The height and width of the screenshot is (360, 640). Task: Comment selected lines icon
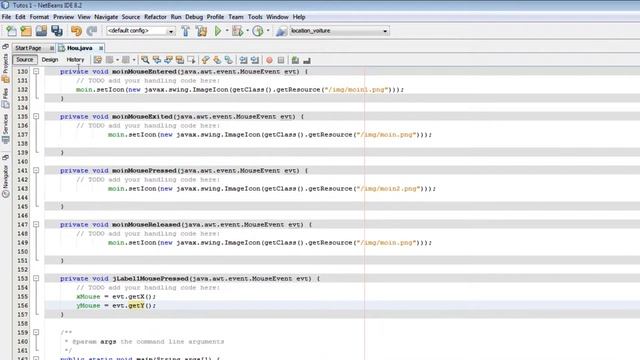click(x=295, y=60)
